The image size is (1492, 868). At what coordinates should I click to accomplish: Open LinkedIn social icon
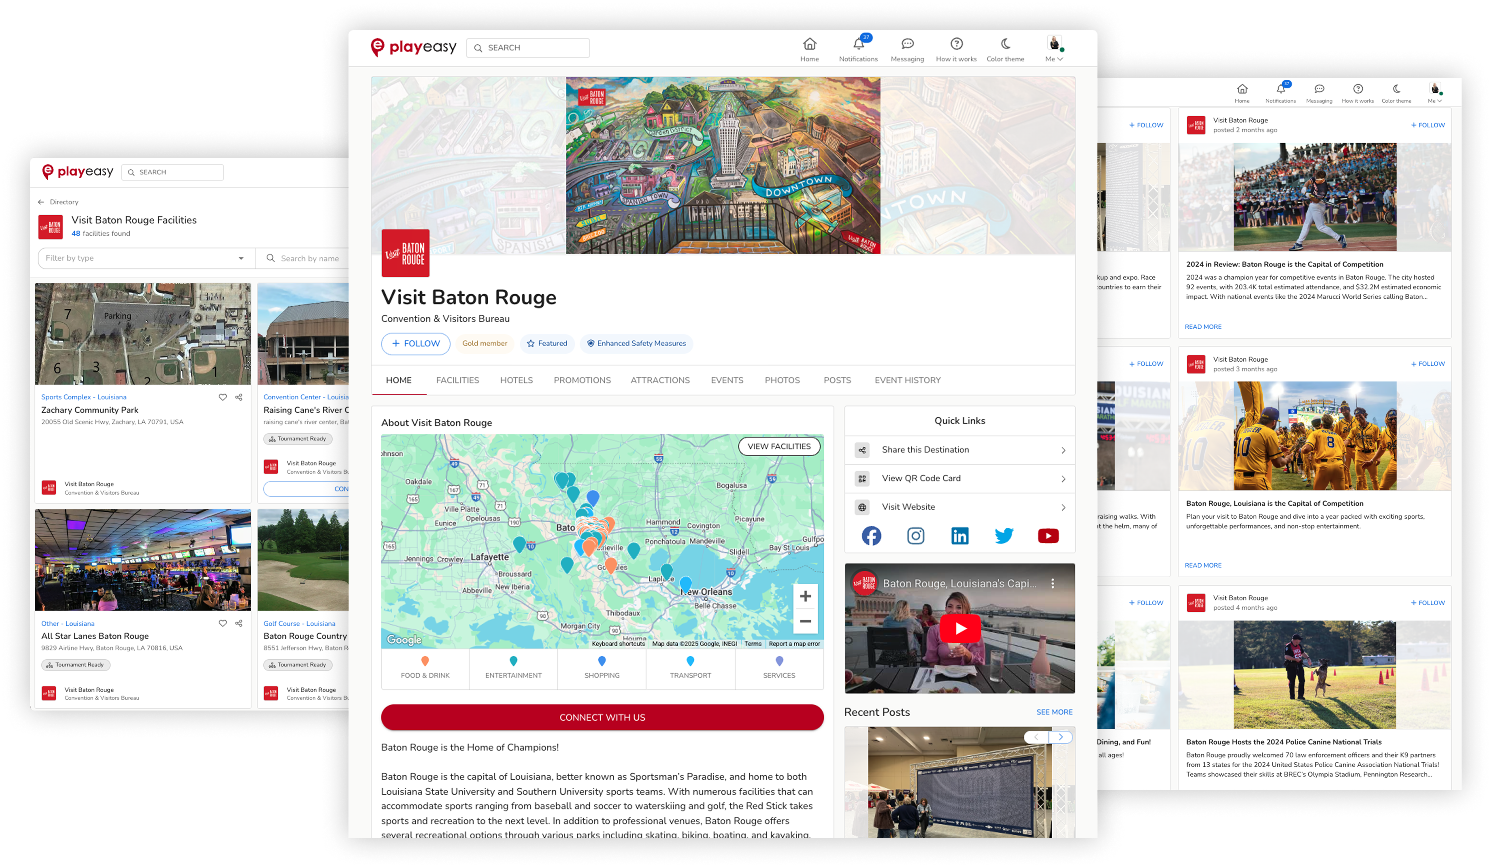[960, 536]
